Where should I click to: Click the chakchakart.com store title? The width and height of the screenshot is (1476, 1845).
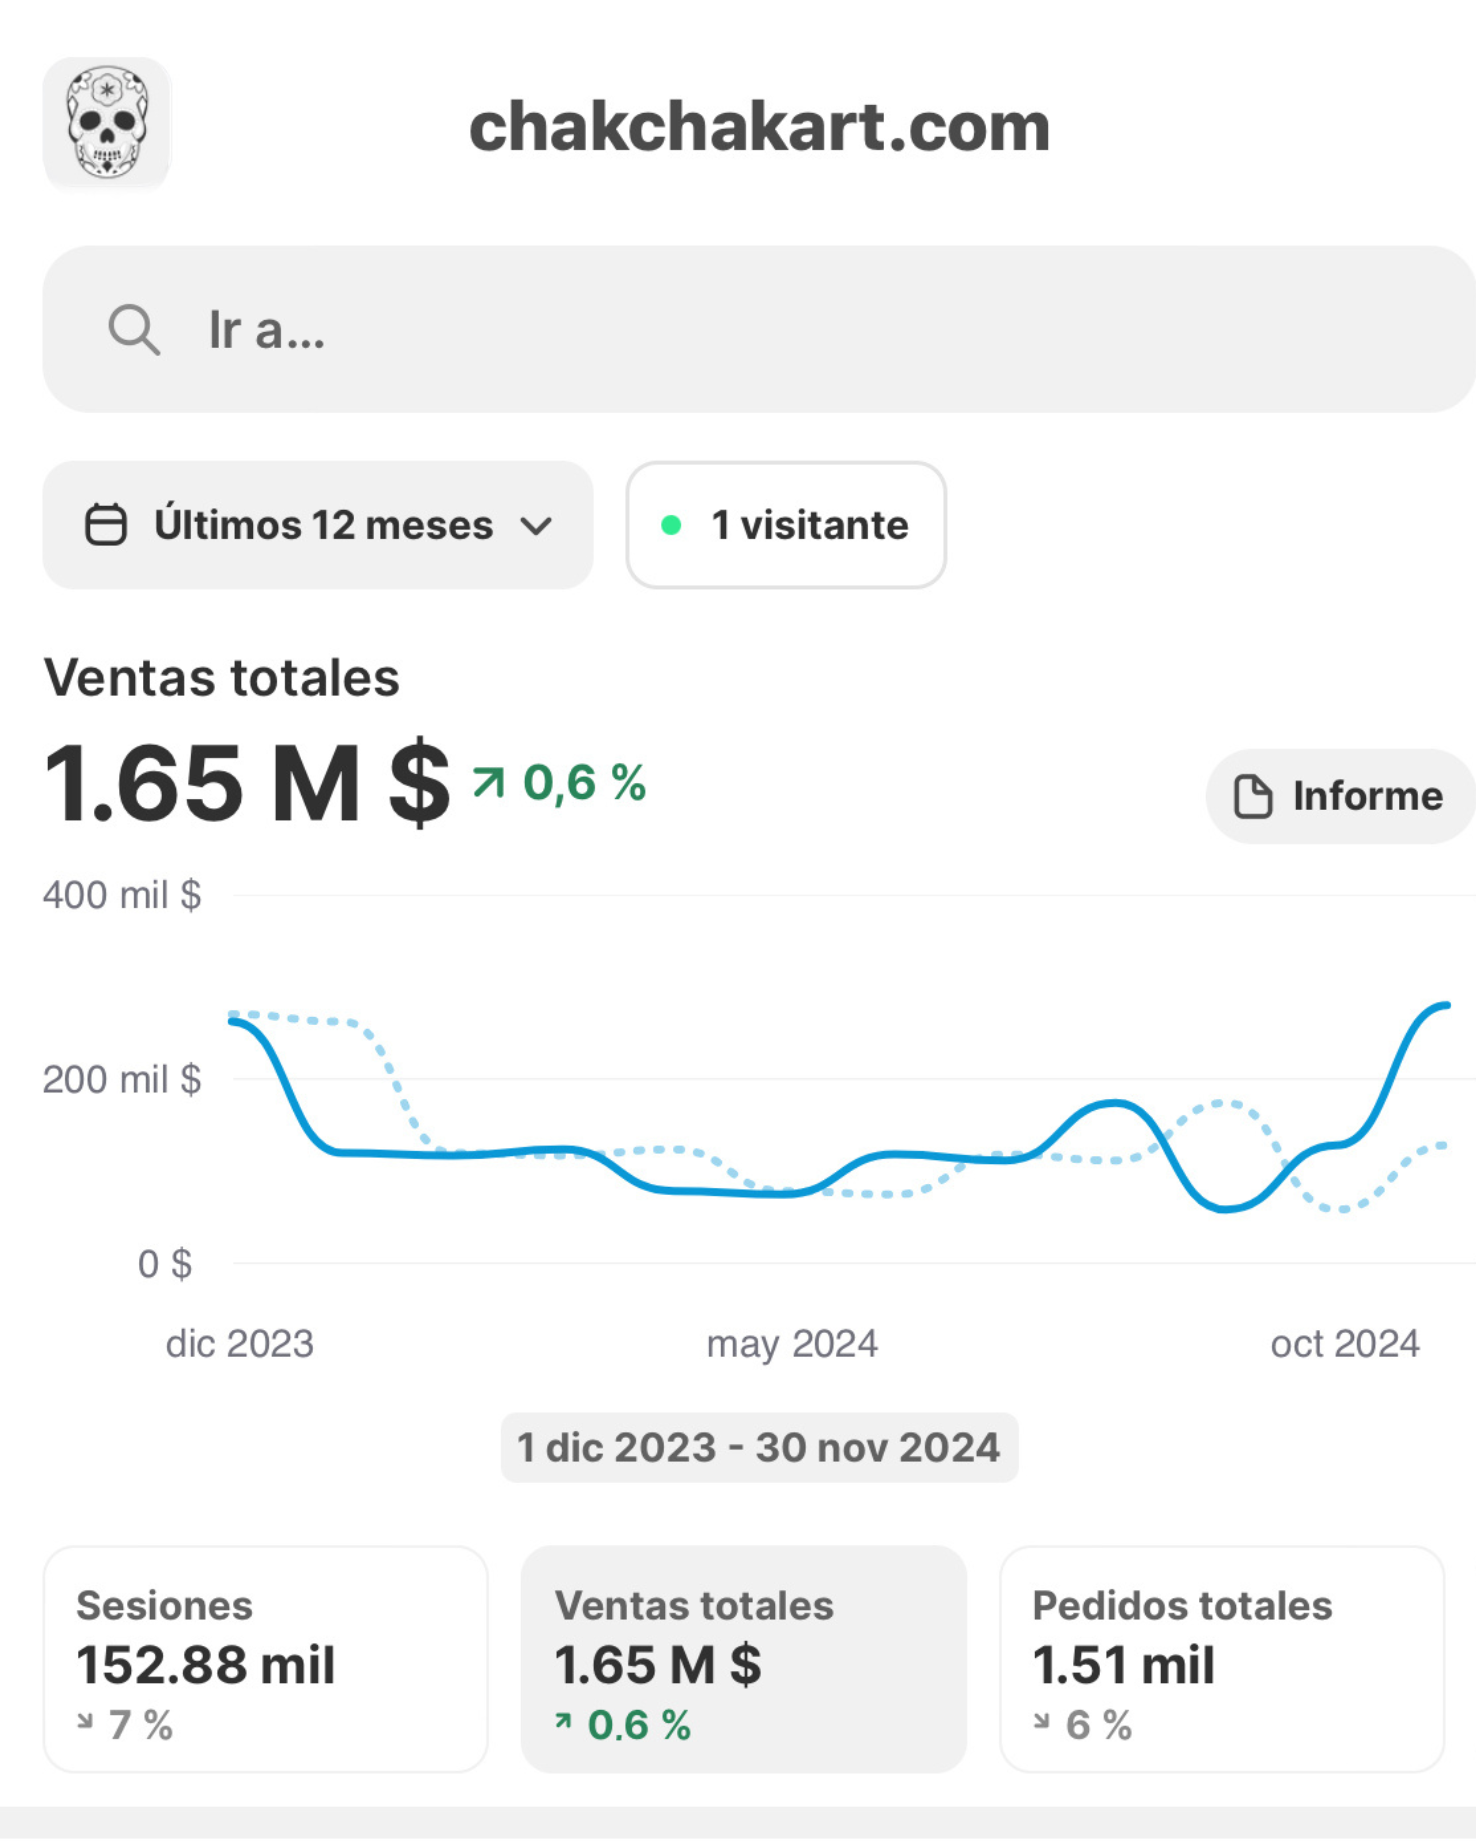point(759,127)
